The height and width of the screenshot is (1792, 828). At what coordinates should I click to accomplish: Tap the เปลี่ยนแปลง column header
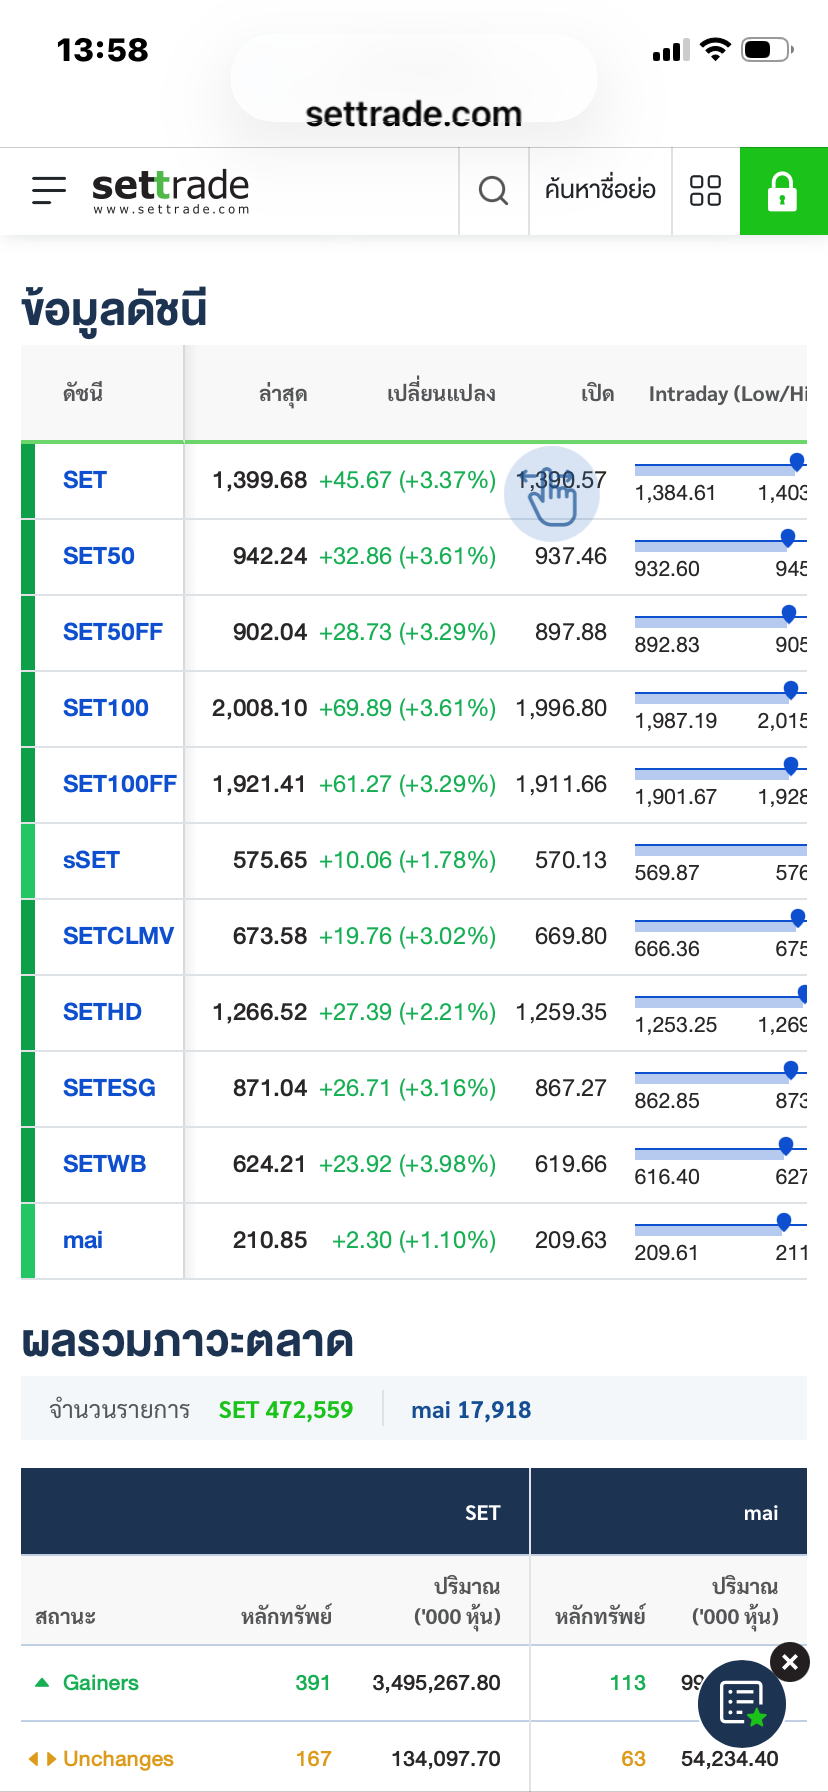tap(441, 394)
